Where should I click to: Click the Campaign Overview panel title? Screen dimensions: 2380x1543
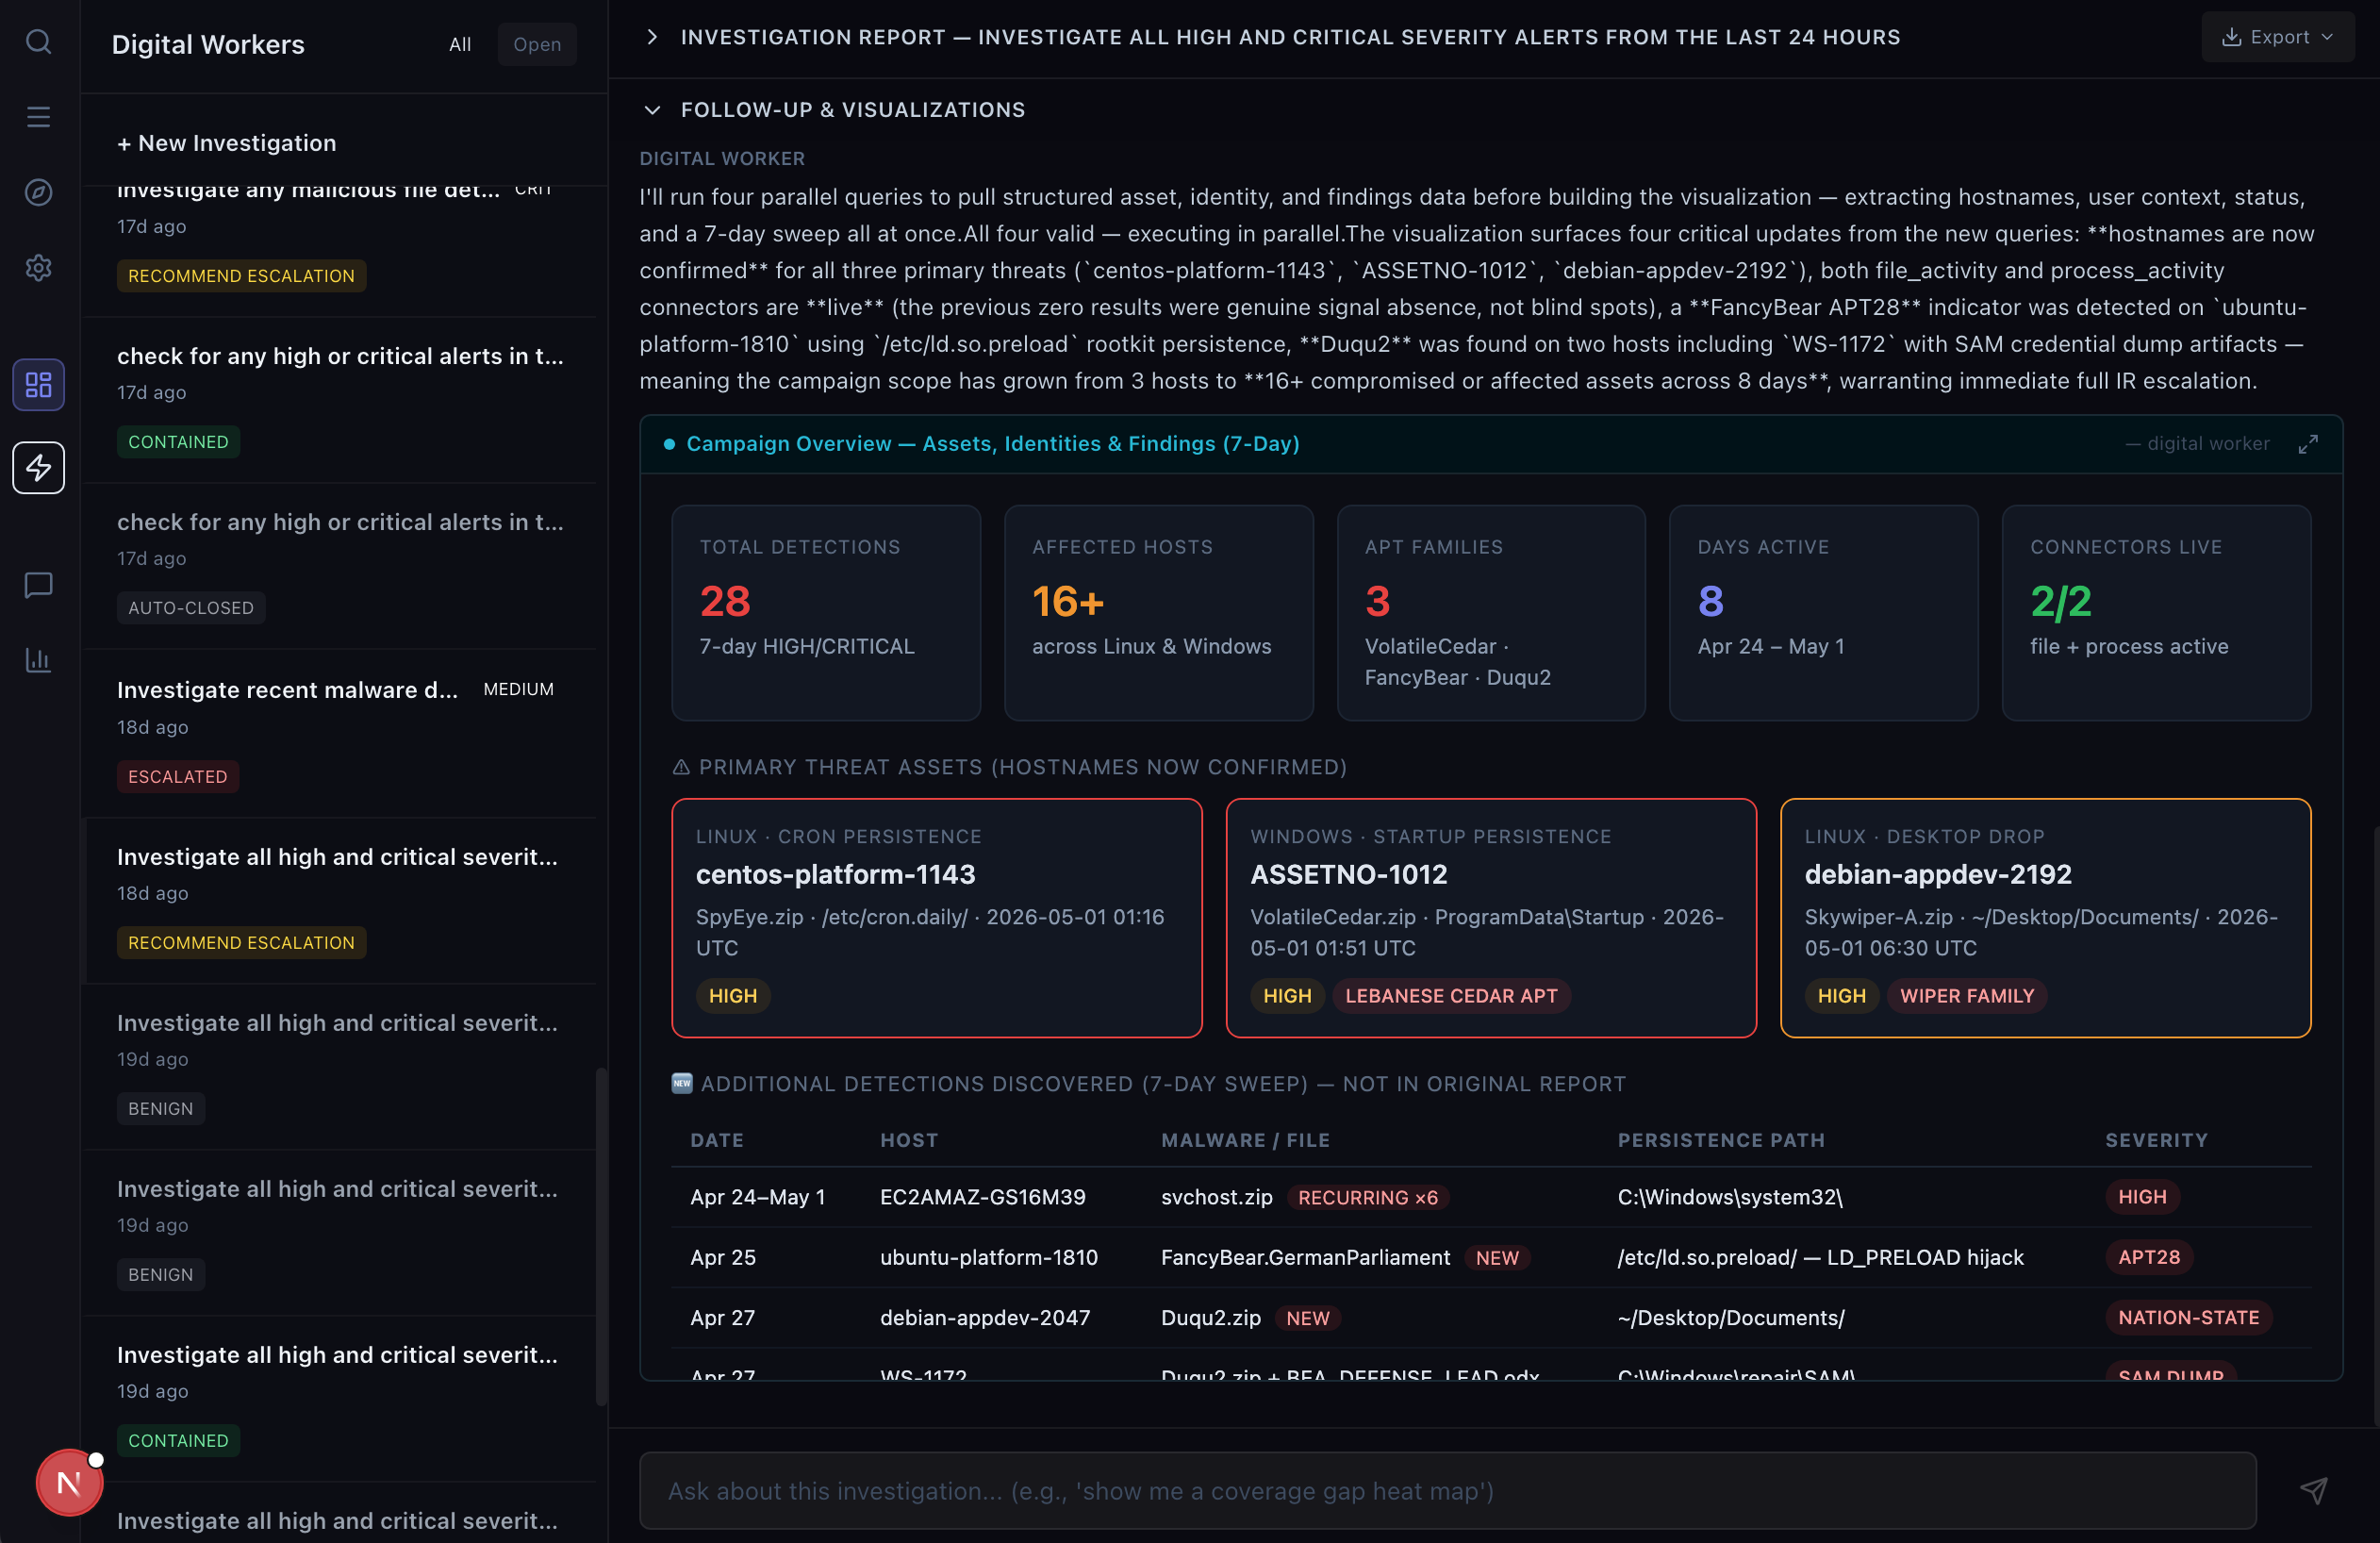point(992,444)
